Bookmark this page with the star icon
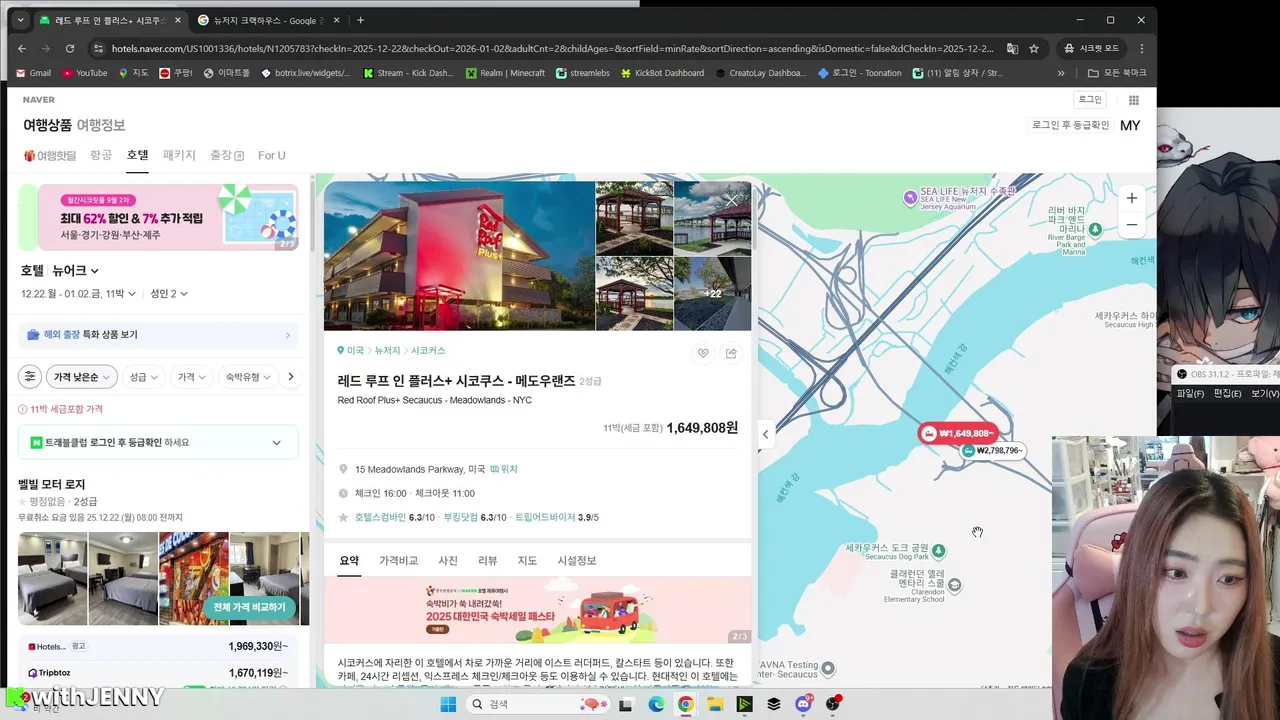 point(1034,48)
